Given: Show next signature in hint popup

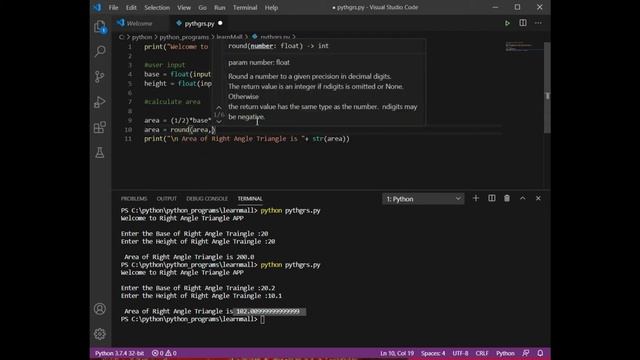Looking at the screenshot, I should click(219, 122).
